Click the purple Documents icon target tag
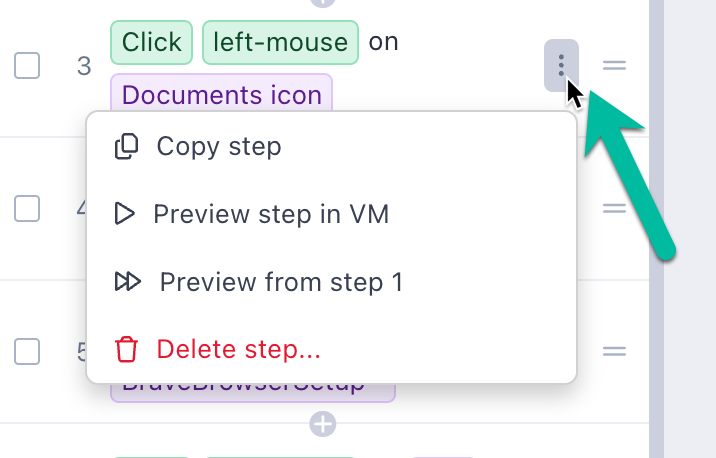Viewport: 716px width, 458px height. click(221, 95)
